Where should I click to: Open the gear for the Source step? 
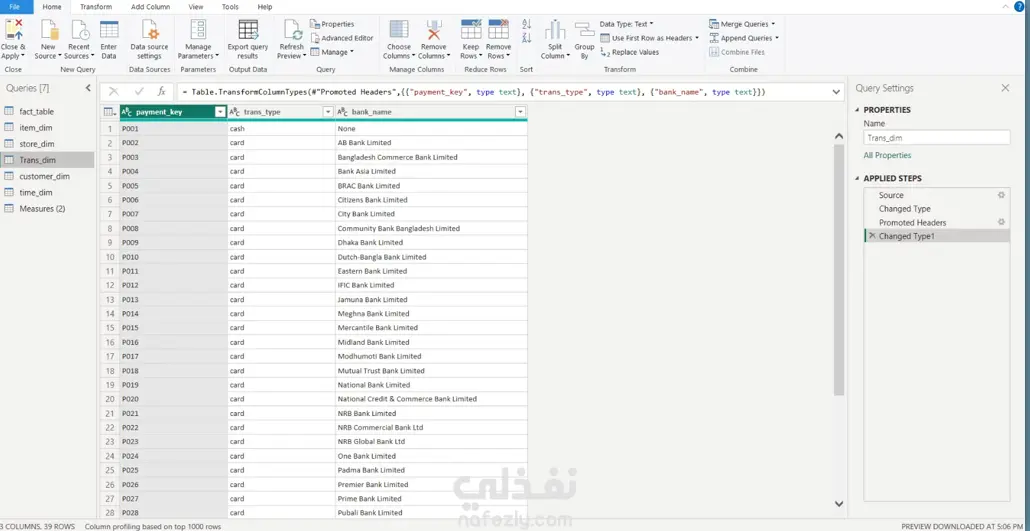pyautogui.click(x=1001, y=195)
